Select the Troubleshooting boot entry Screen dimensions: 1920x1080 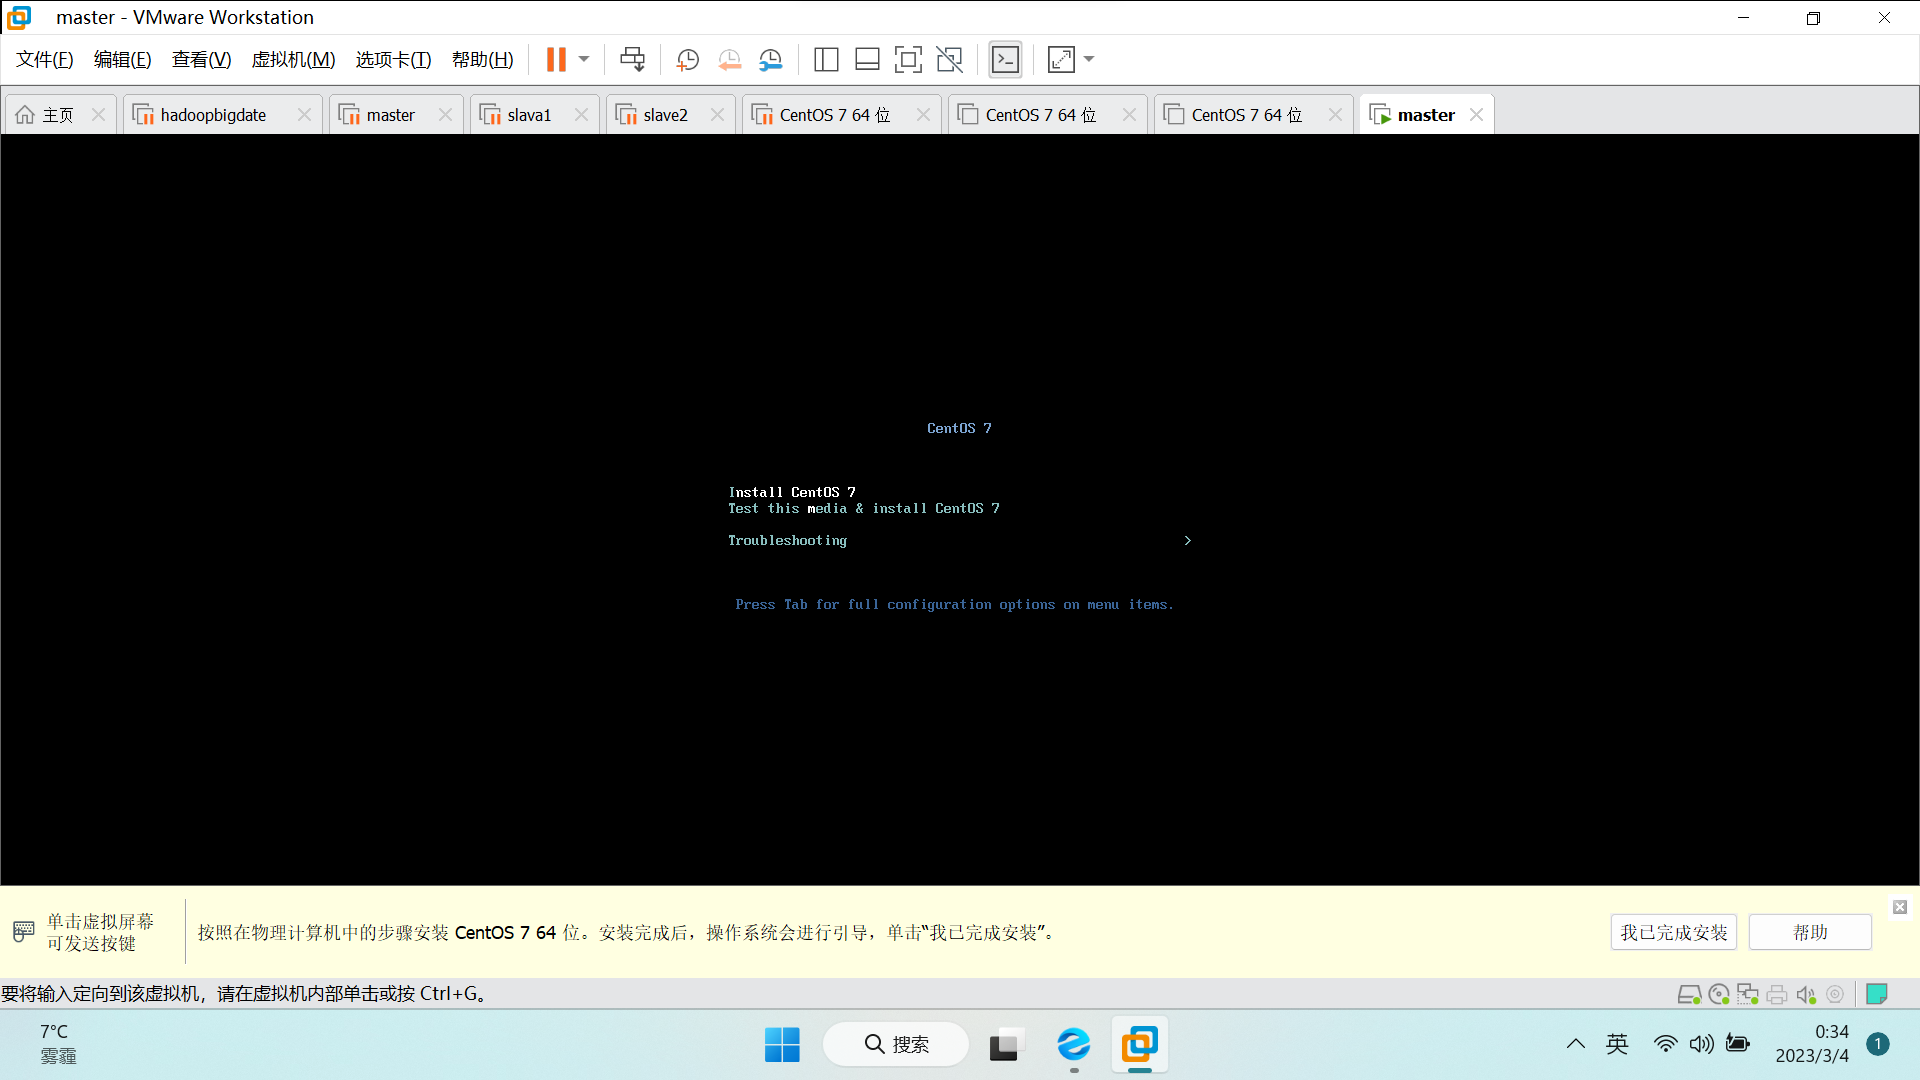(x=788, y=540)
